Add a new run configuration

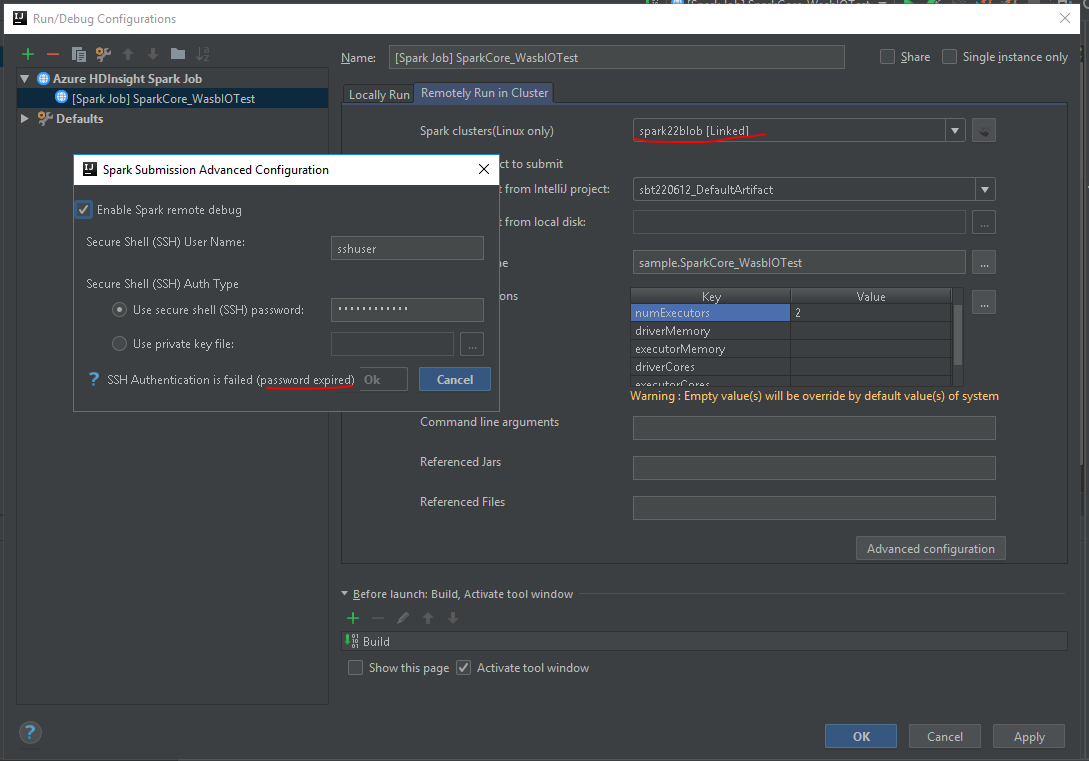[x=27, y=54]
